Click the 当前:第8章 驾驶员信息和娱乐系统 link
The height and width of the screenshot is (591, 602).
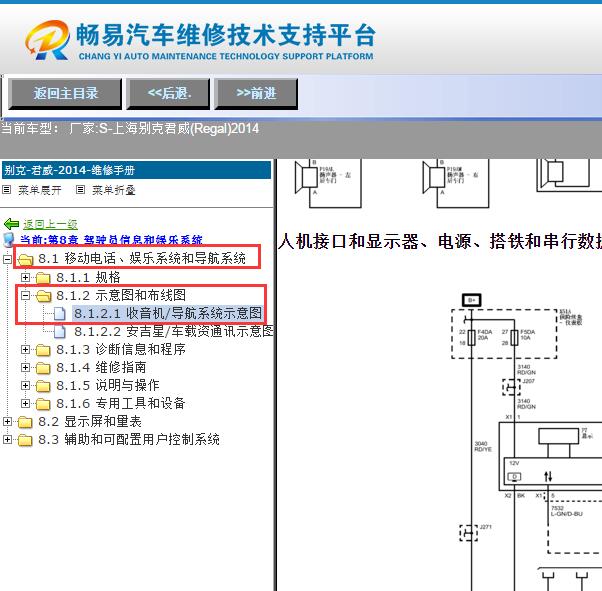[x=111, y=240]
